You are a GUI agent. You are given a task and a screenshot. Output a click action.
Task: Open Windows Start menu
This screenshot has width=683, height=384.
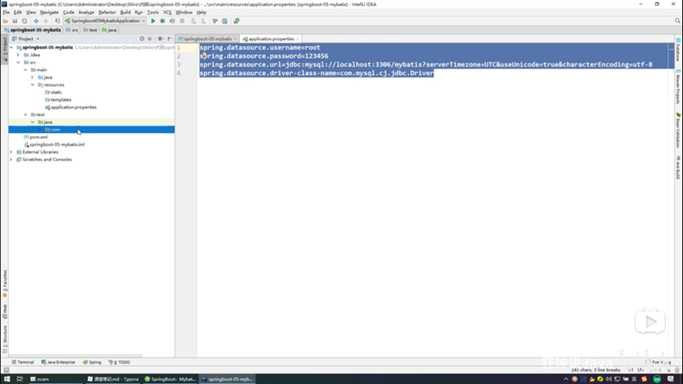(x=7, y=379)
